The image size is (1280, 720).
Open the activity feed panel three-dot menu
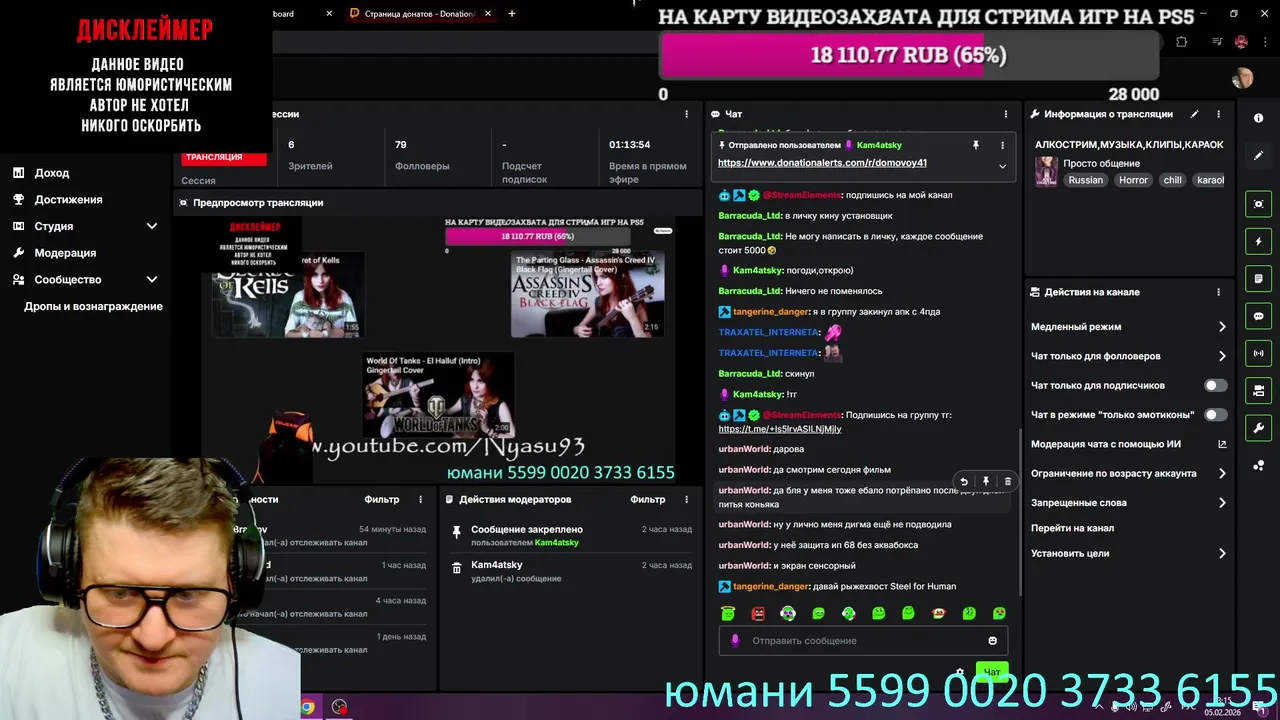coord(420,499)
